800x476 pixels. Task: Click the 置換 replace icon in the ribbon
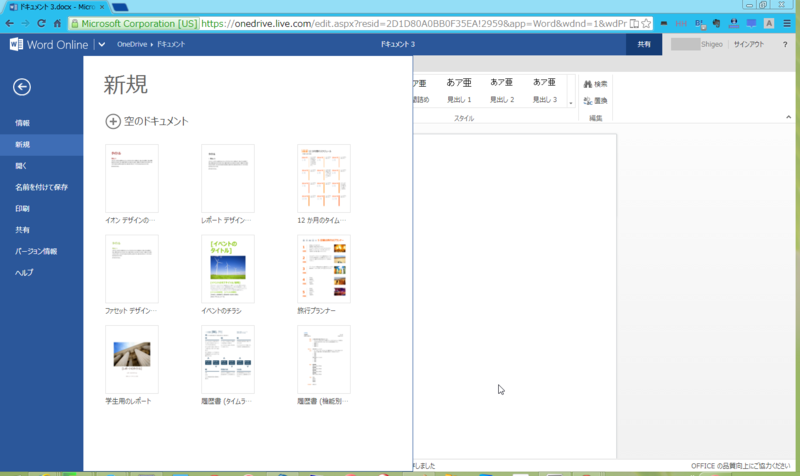[588, 101]
